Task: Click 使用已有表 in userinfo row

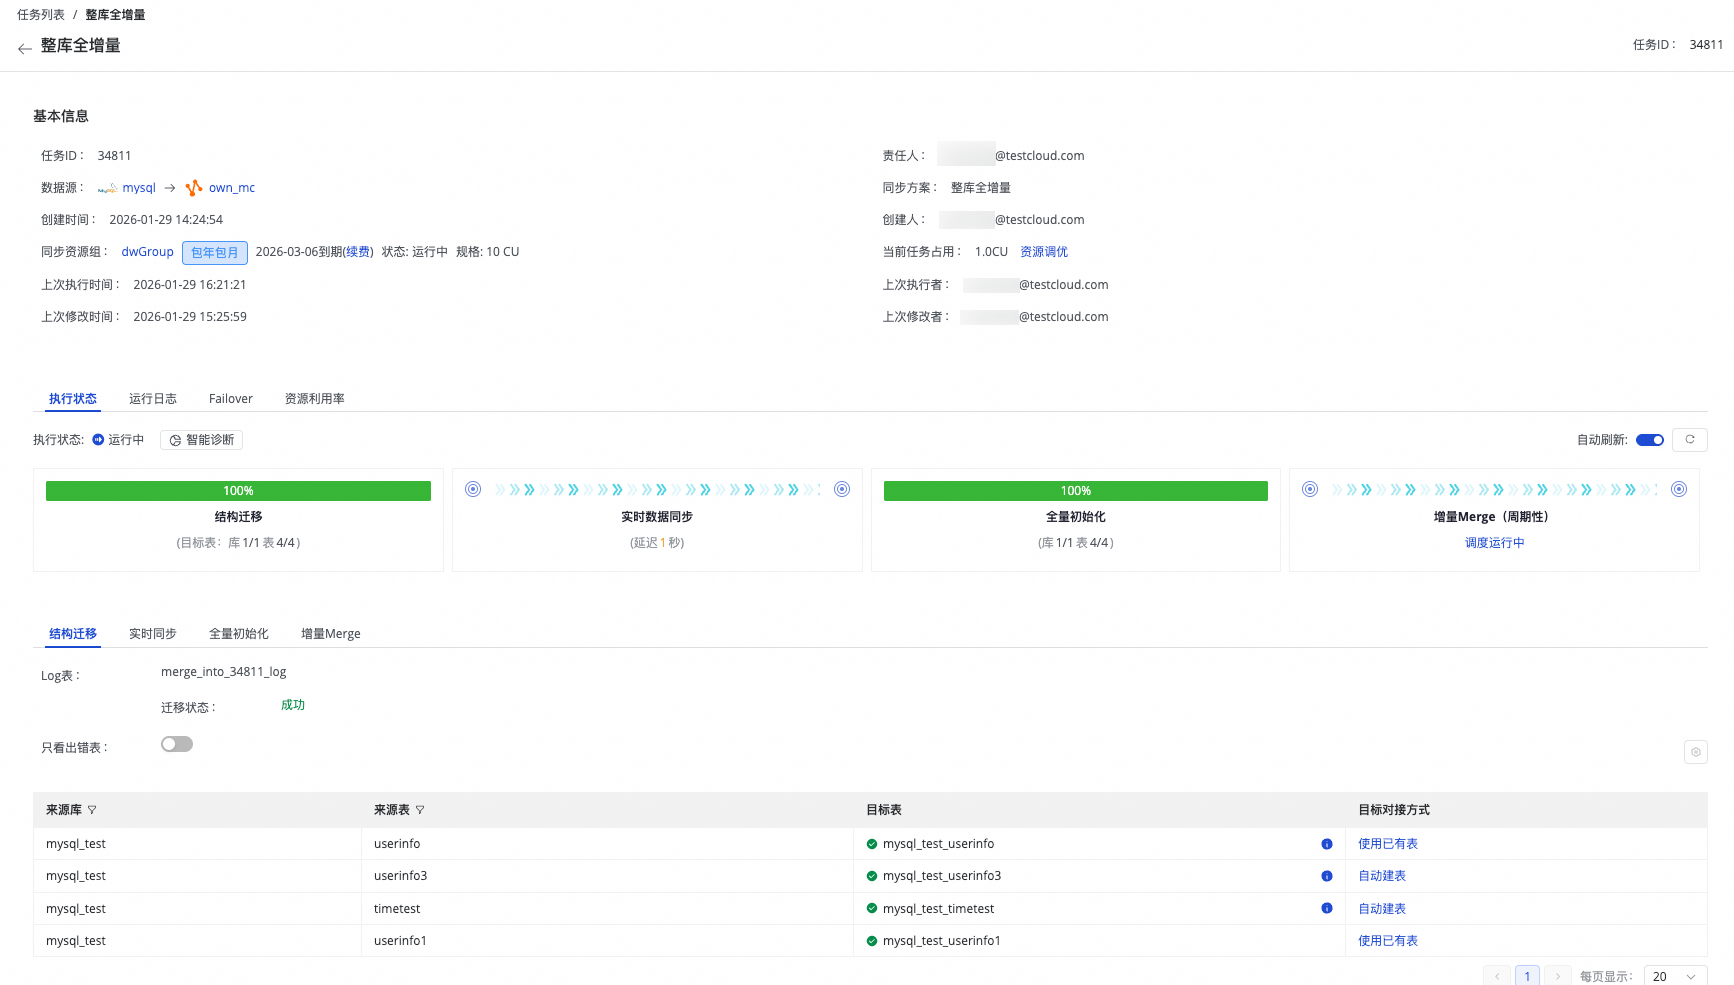Action: (x=1388, y=844)
